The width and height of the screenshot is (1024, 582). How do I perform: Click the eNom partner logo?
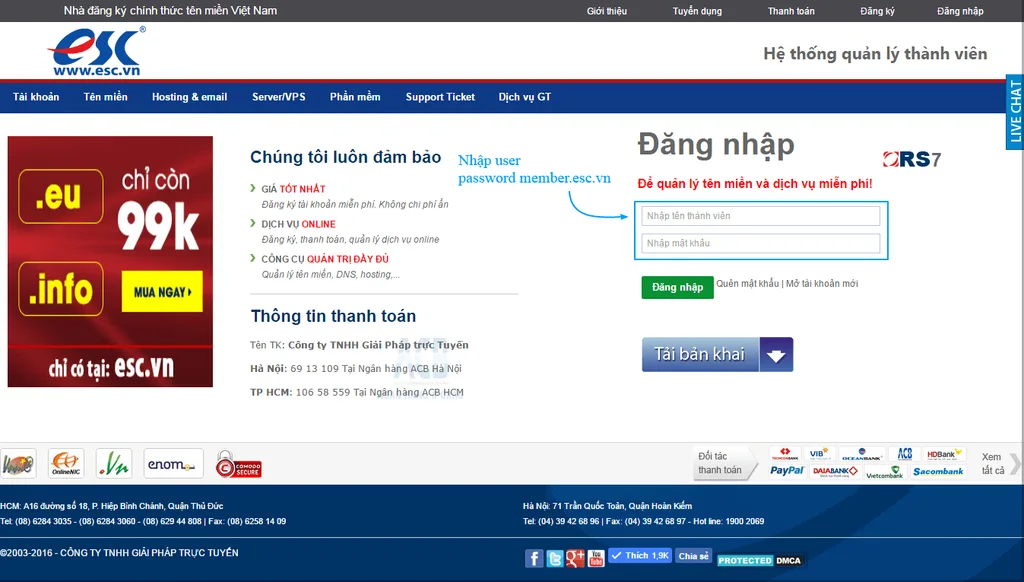tap(173, 464)
